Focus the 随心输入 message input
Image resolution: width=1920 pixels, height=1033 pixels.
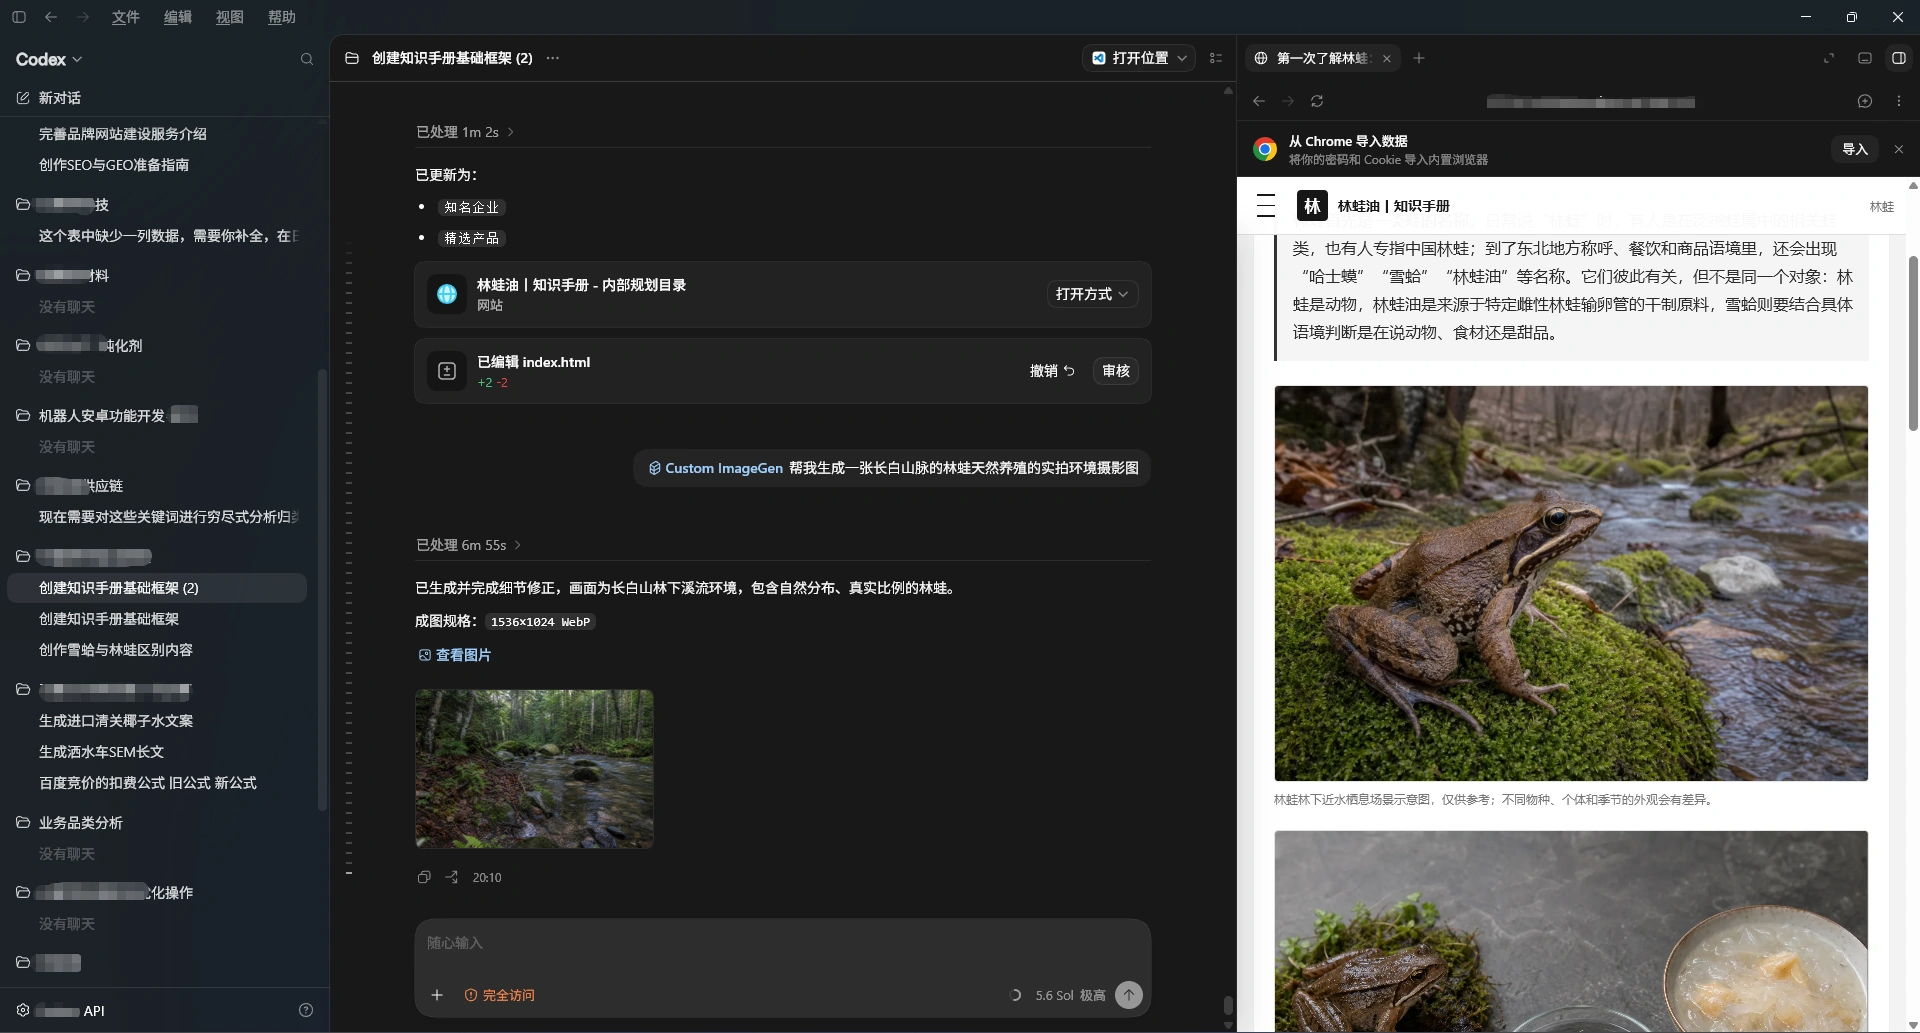pyautogui.click(x=782, y=943)
